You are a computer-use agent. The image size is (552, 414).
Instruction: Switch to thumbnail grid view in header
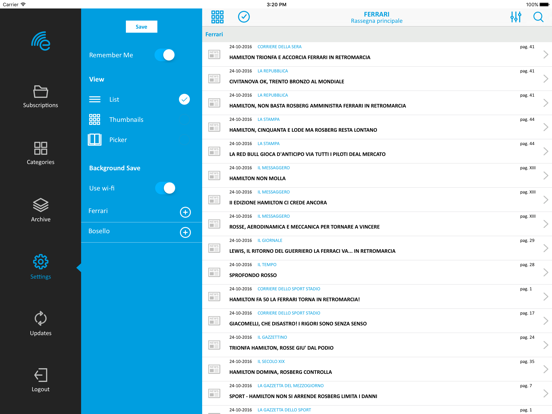click(217, 17)
